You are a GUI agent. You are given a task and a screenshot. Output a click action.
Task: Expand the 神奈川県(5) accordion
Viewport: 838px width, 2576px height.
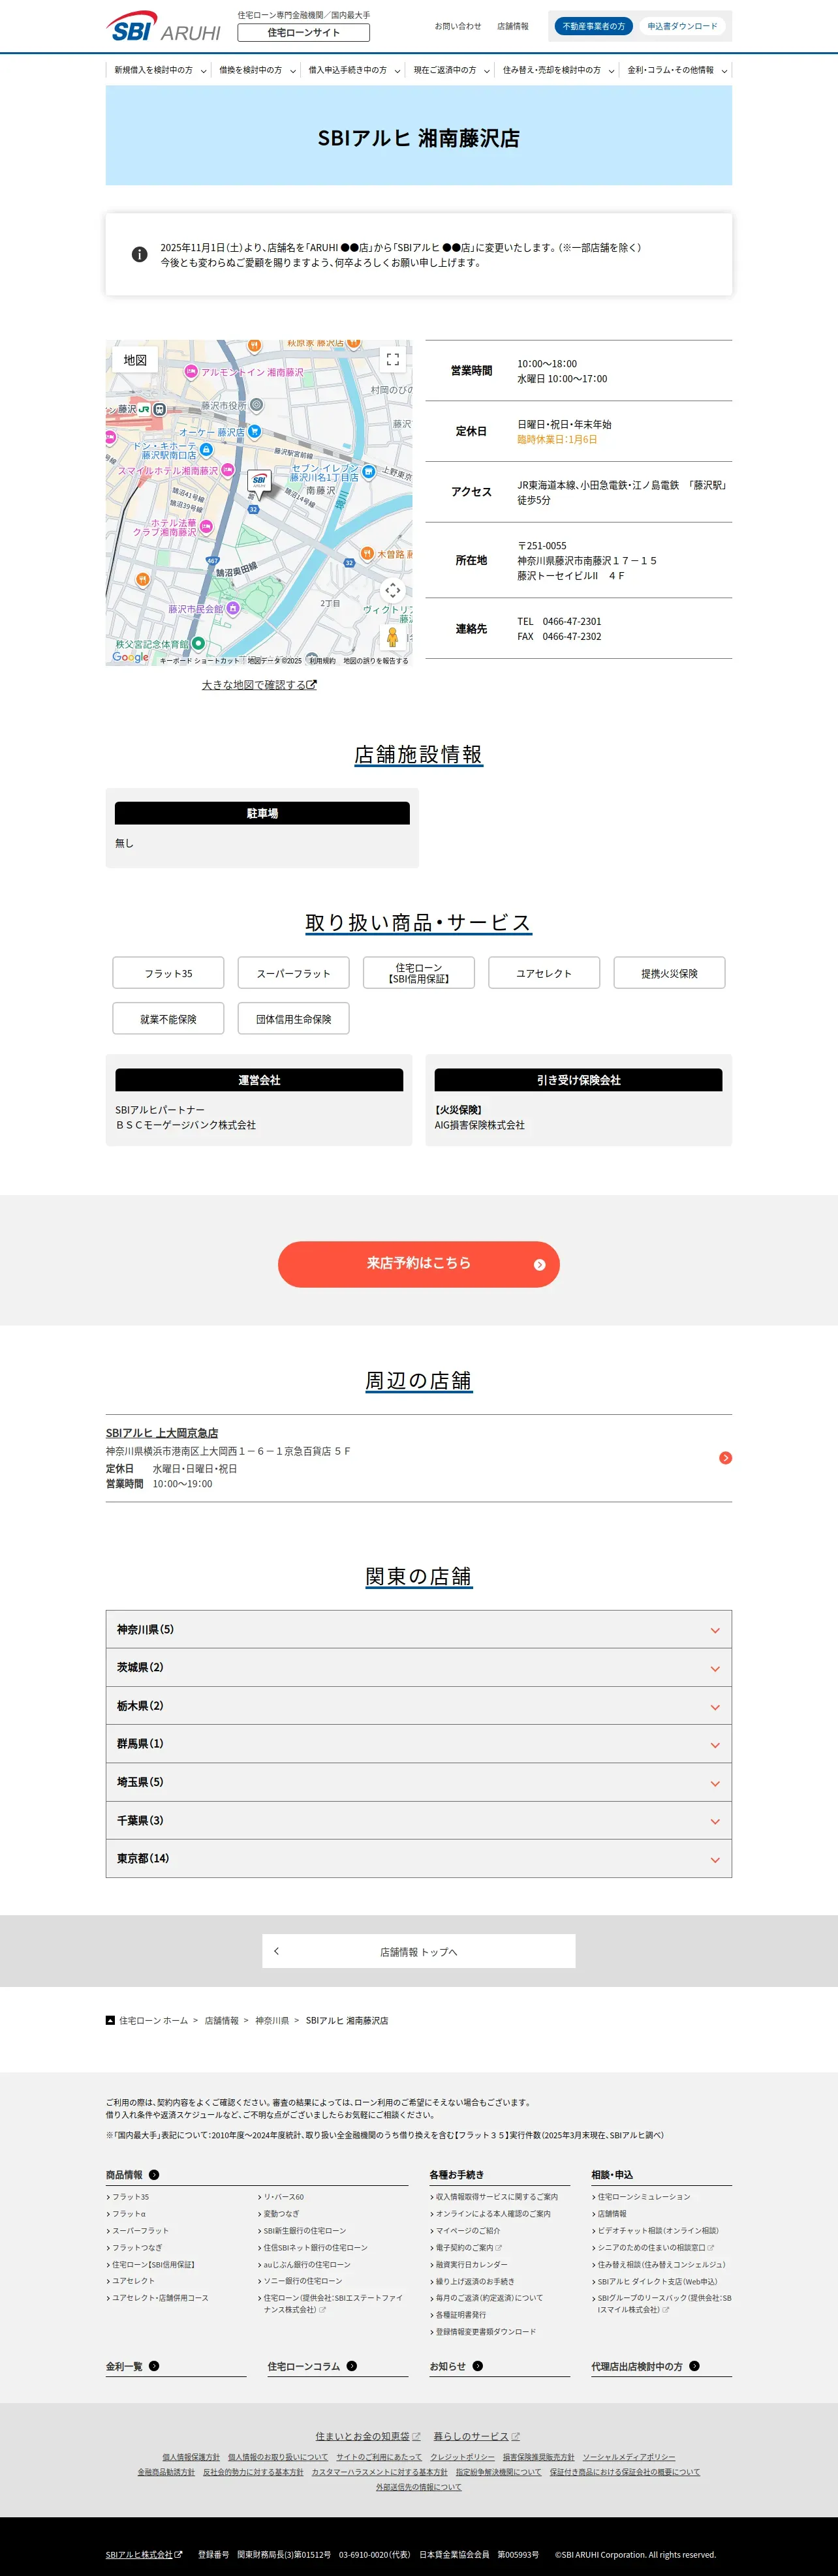418,1630
